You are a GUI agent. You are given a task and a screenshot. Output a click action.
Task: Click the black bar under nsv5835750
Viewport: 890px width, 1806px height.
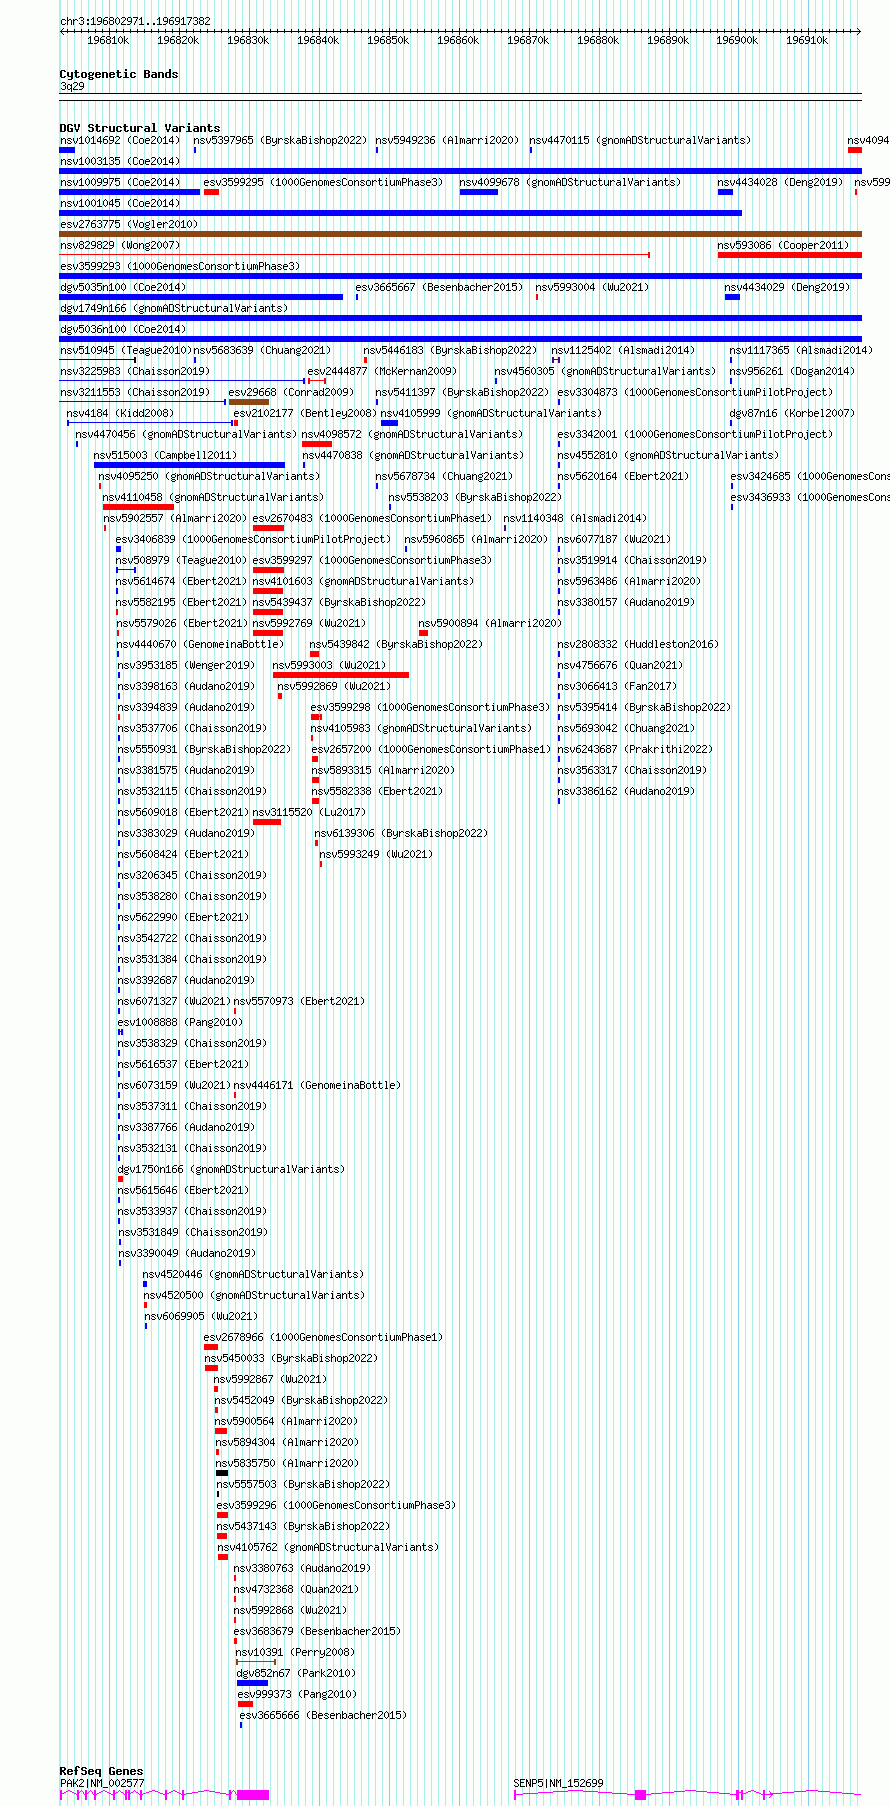pos(222,1472)
